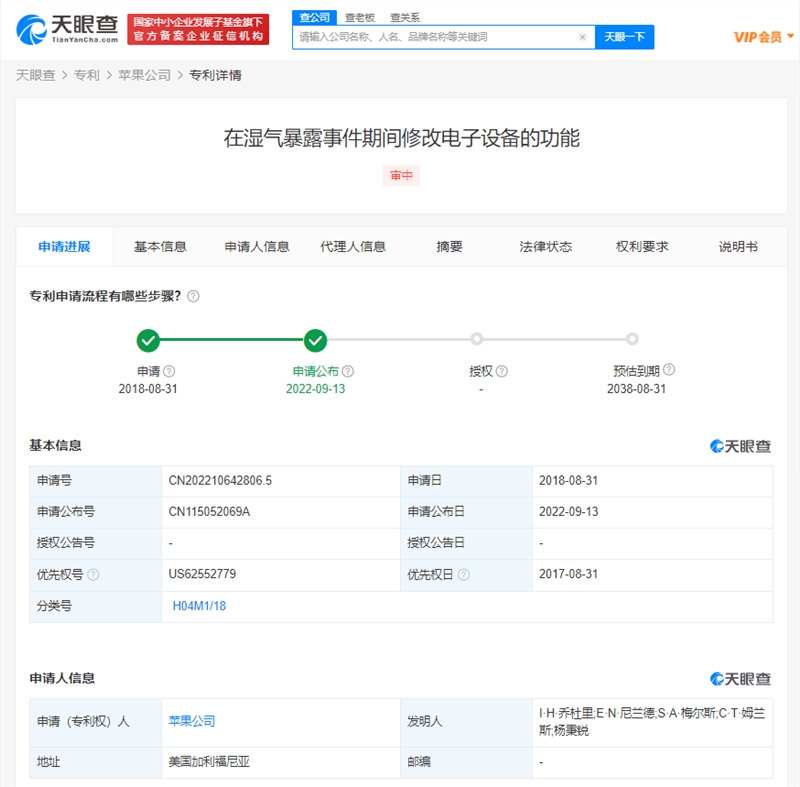Click the grey circle marker for 授权 step
This screenshot has width=800, height=787.
(x=477, y=339)
